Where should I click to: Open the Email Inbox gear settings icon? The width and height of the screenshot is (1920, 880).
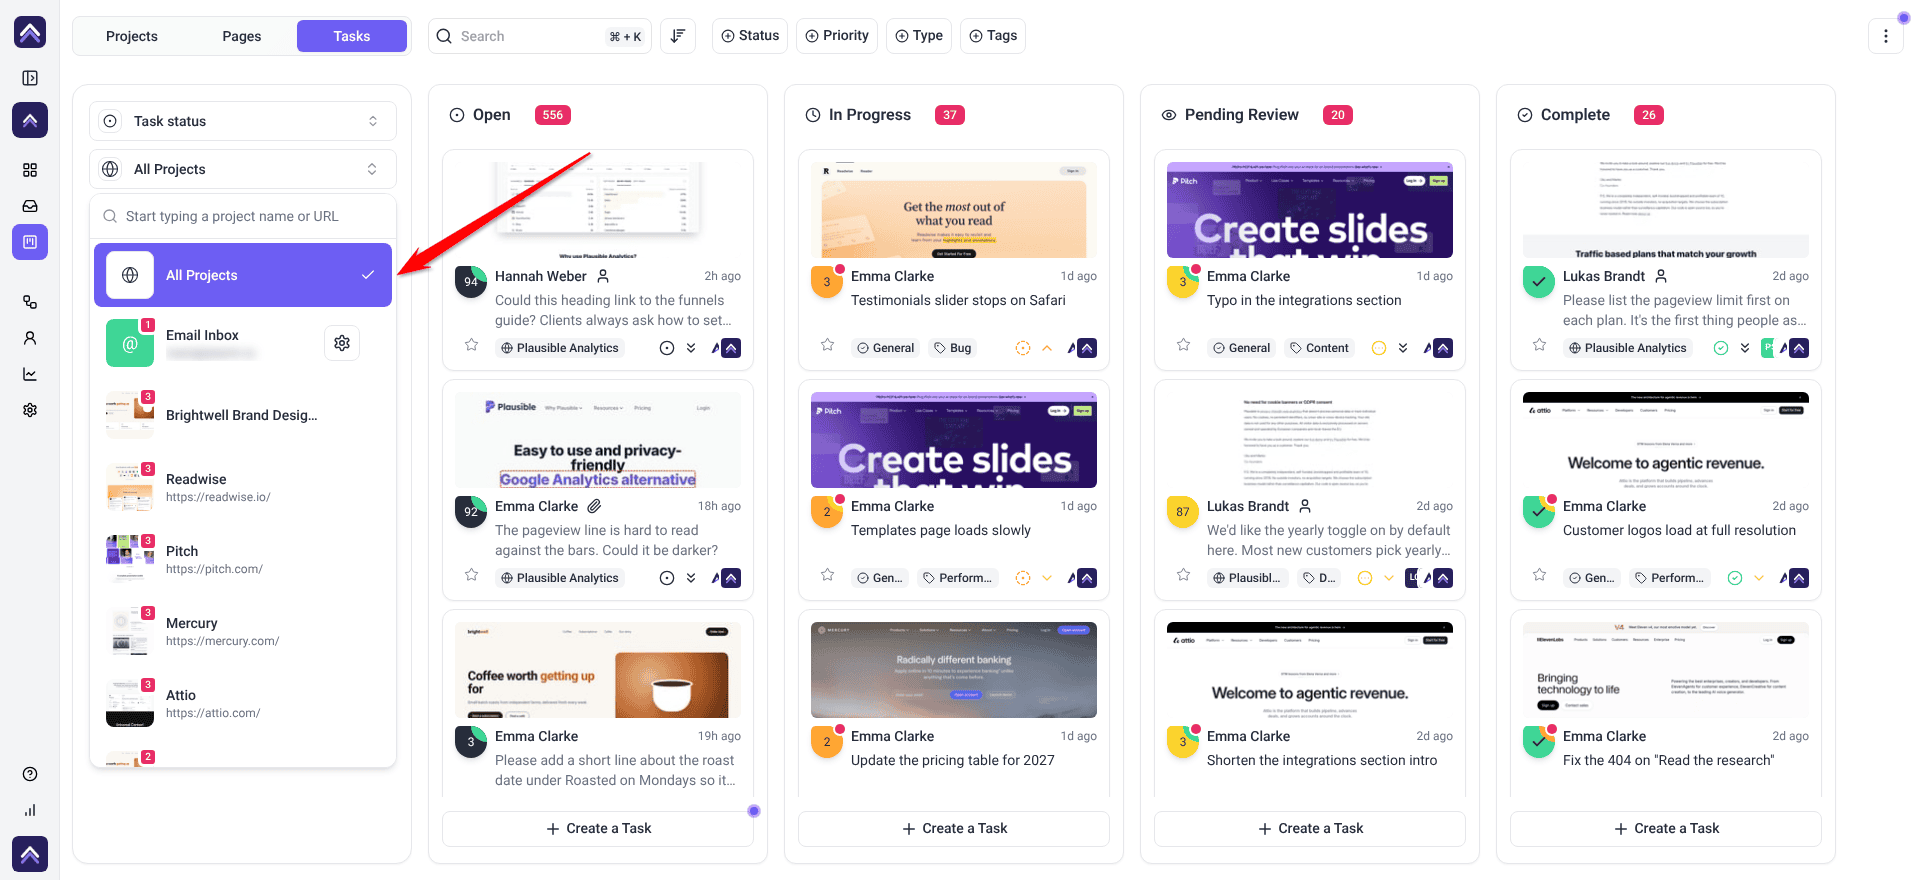[342, 343]
